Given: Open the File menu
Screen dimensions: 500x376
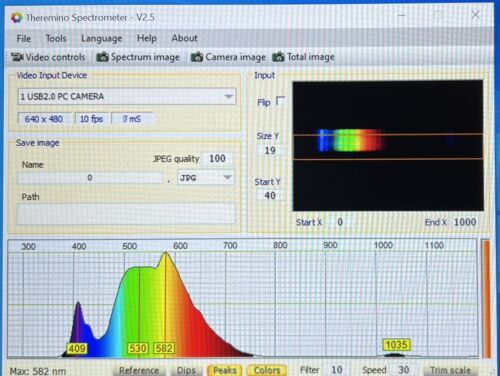Looking at the screenshot, I should pos(24,39).
